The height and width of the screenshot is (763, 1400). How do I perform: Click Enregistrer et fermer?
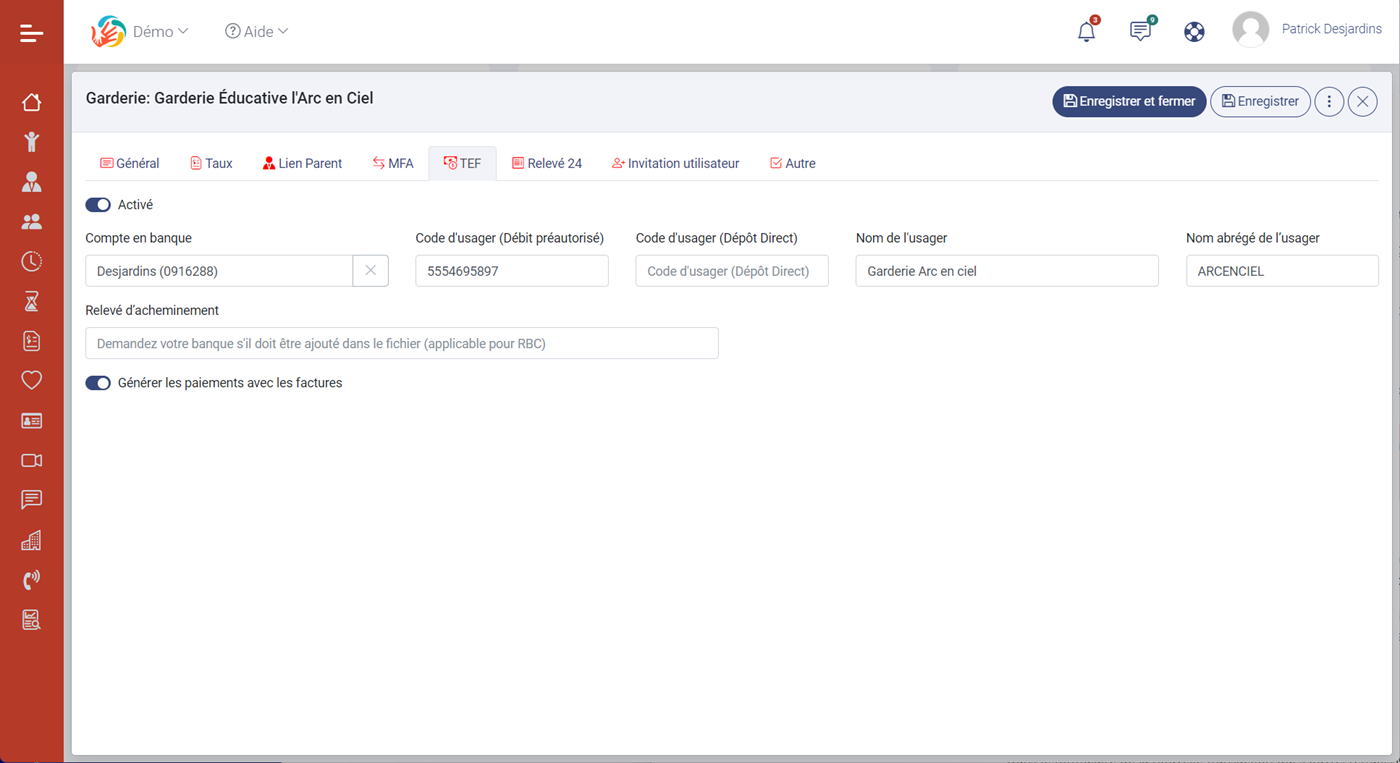pos(1129,101)
